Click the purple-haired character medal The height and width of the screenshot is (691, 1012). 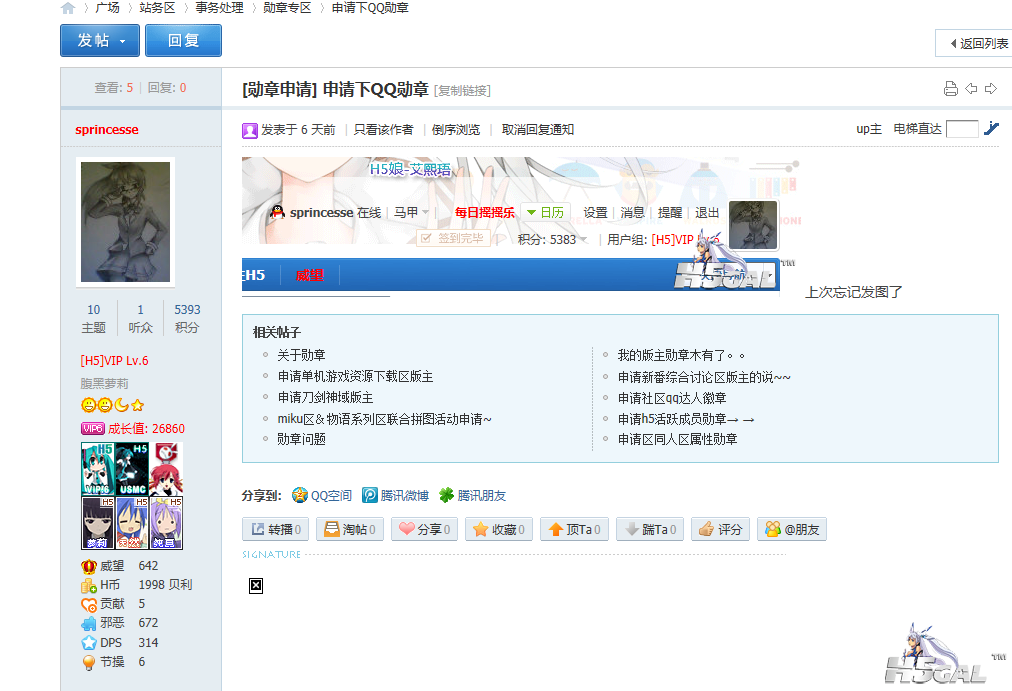167,523
